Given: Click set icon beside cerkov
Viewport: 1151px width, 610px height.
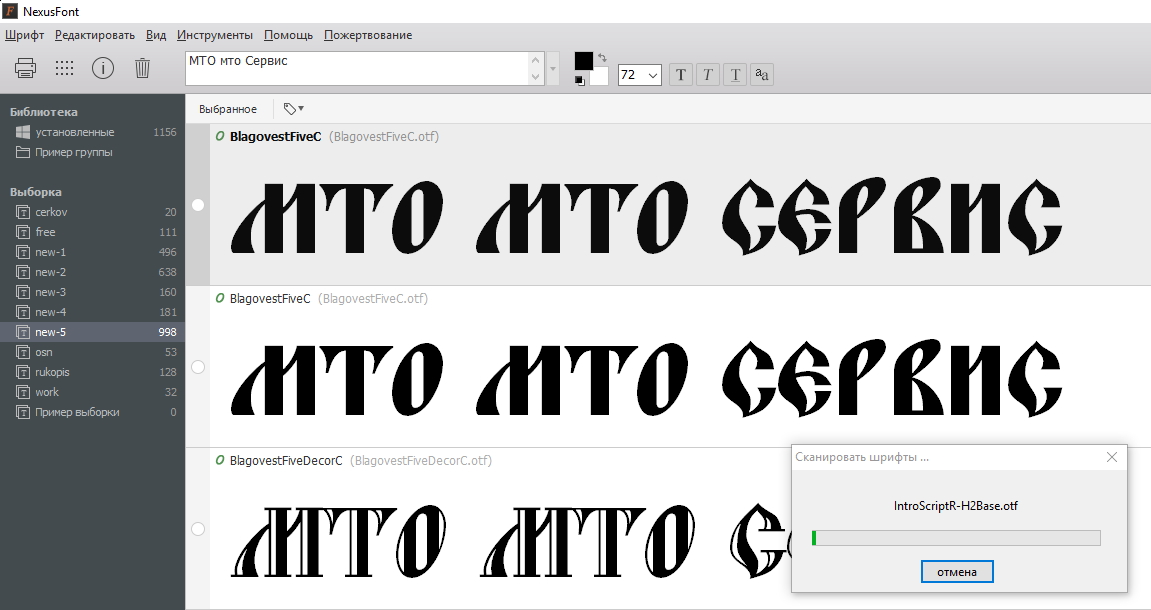Looking at the screenshot, I should coord(23,211).
